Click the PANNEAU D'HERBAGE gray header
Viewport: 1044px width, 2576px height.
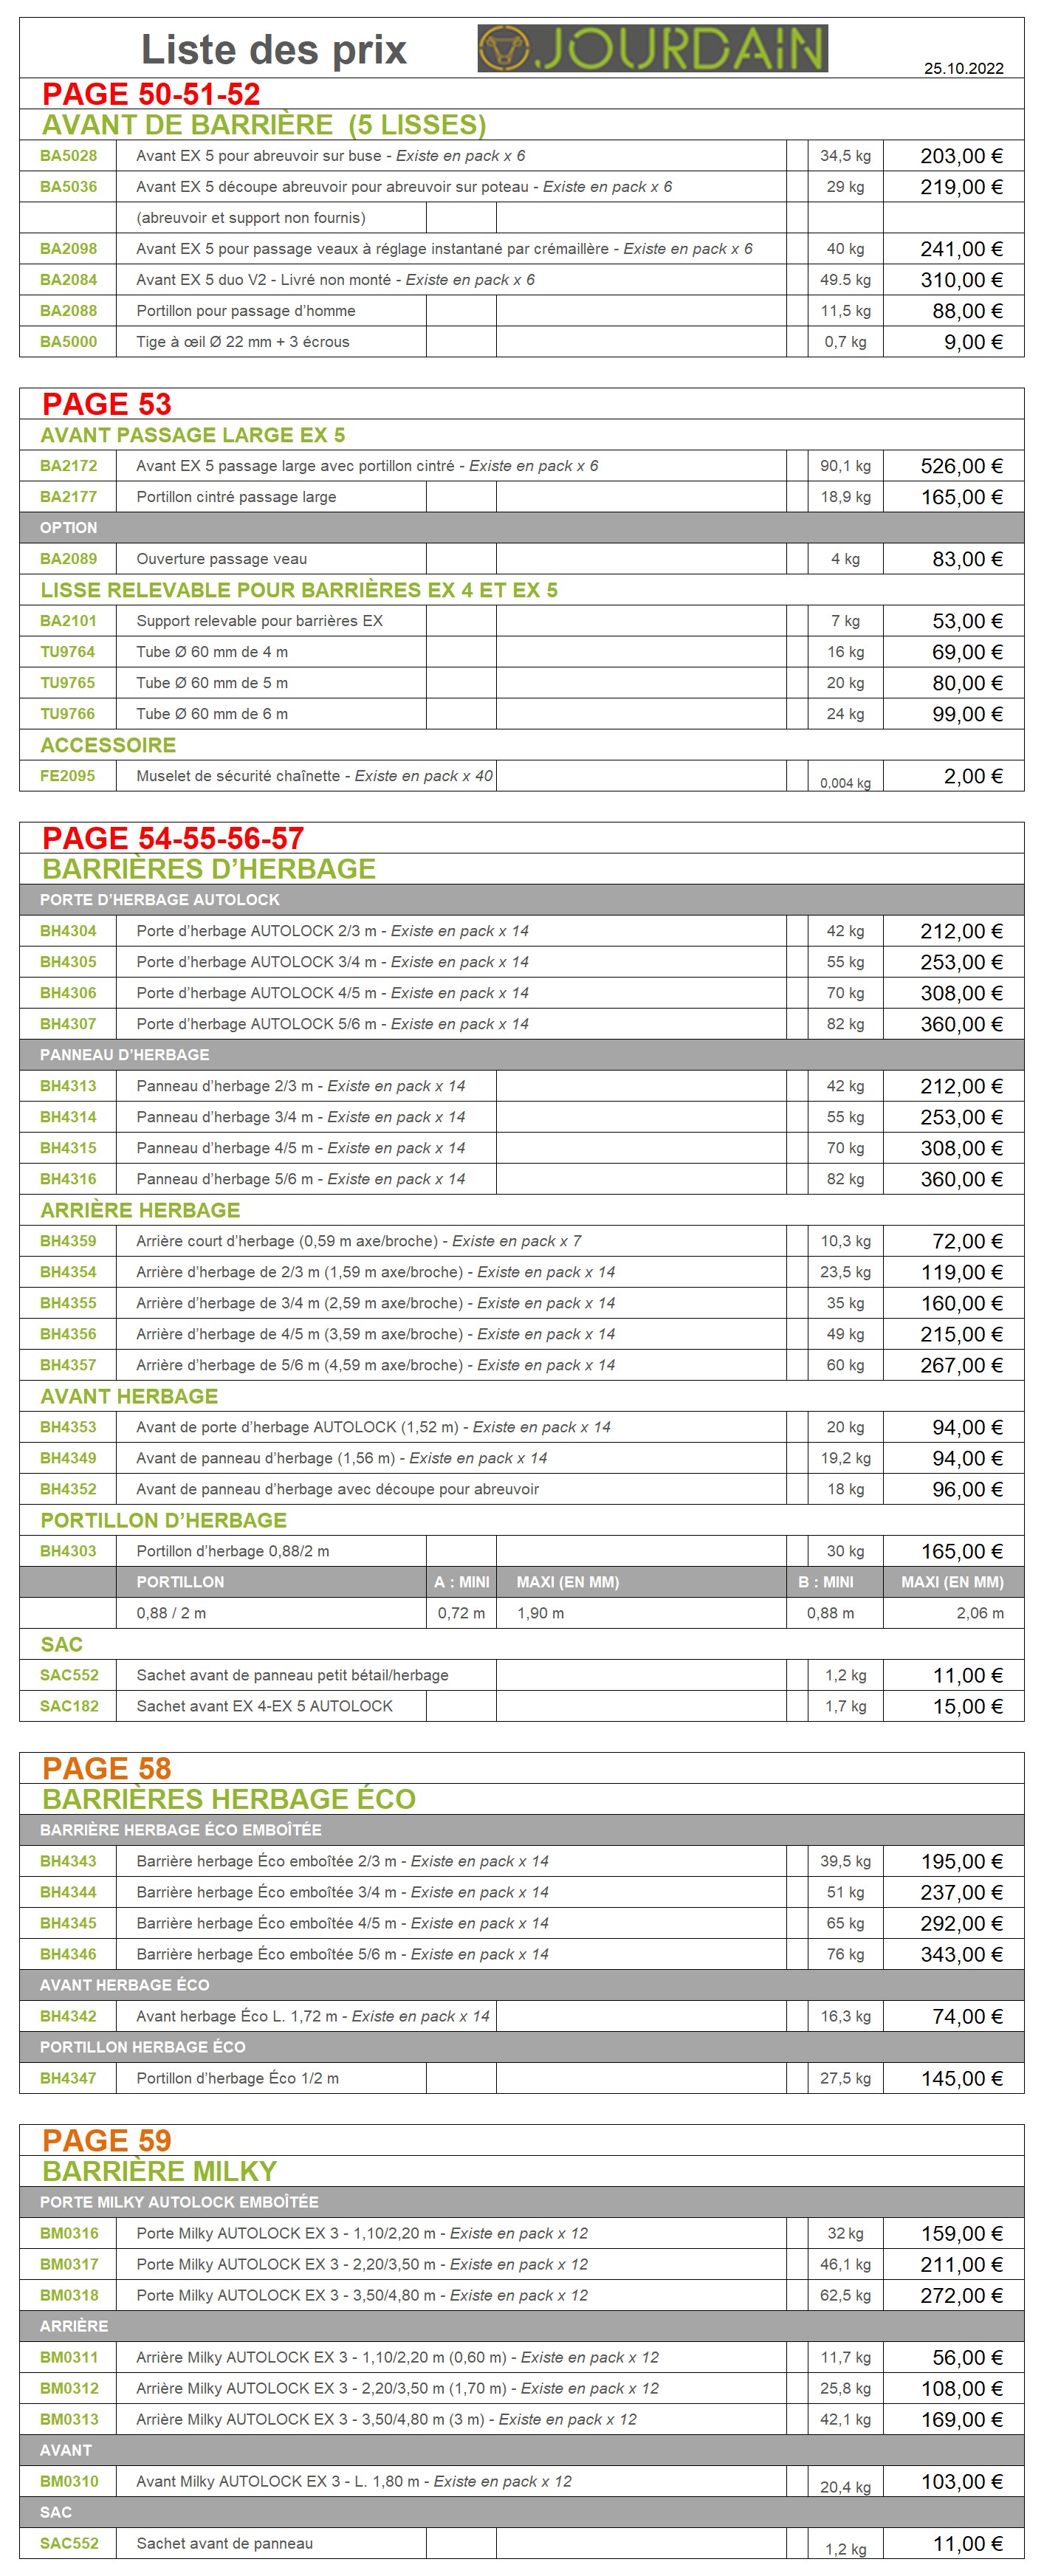click(x=124, y=1055)
